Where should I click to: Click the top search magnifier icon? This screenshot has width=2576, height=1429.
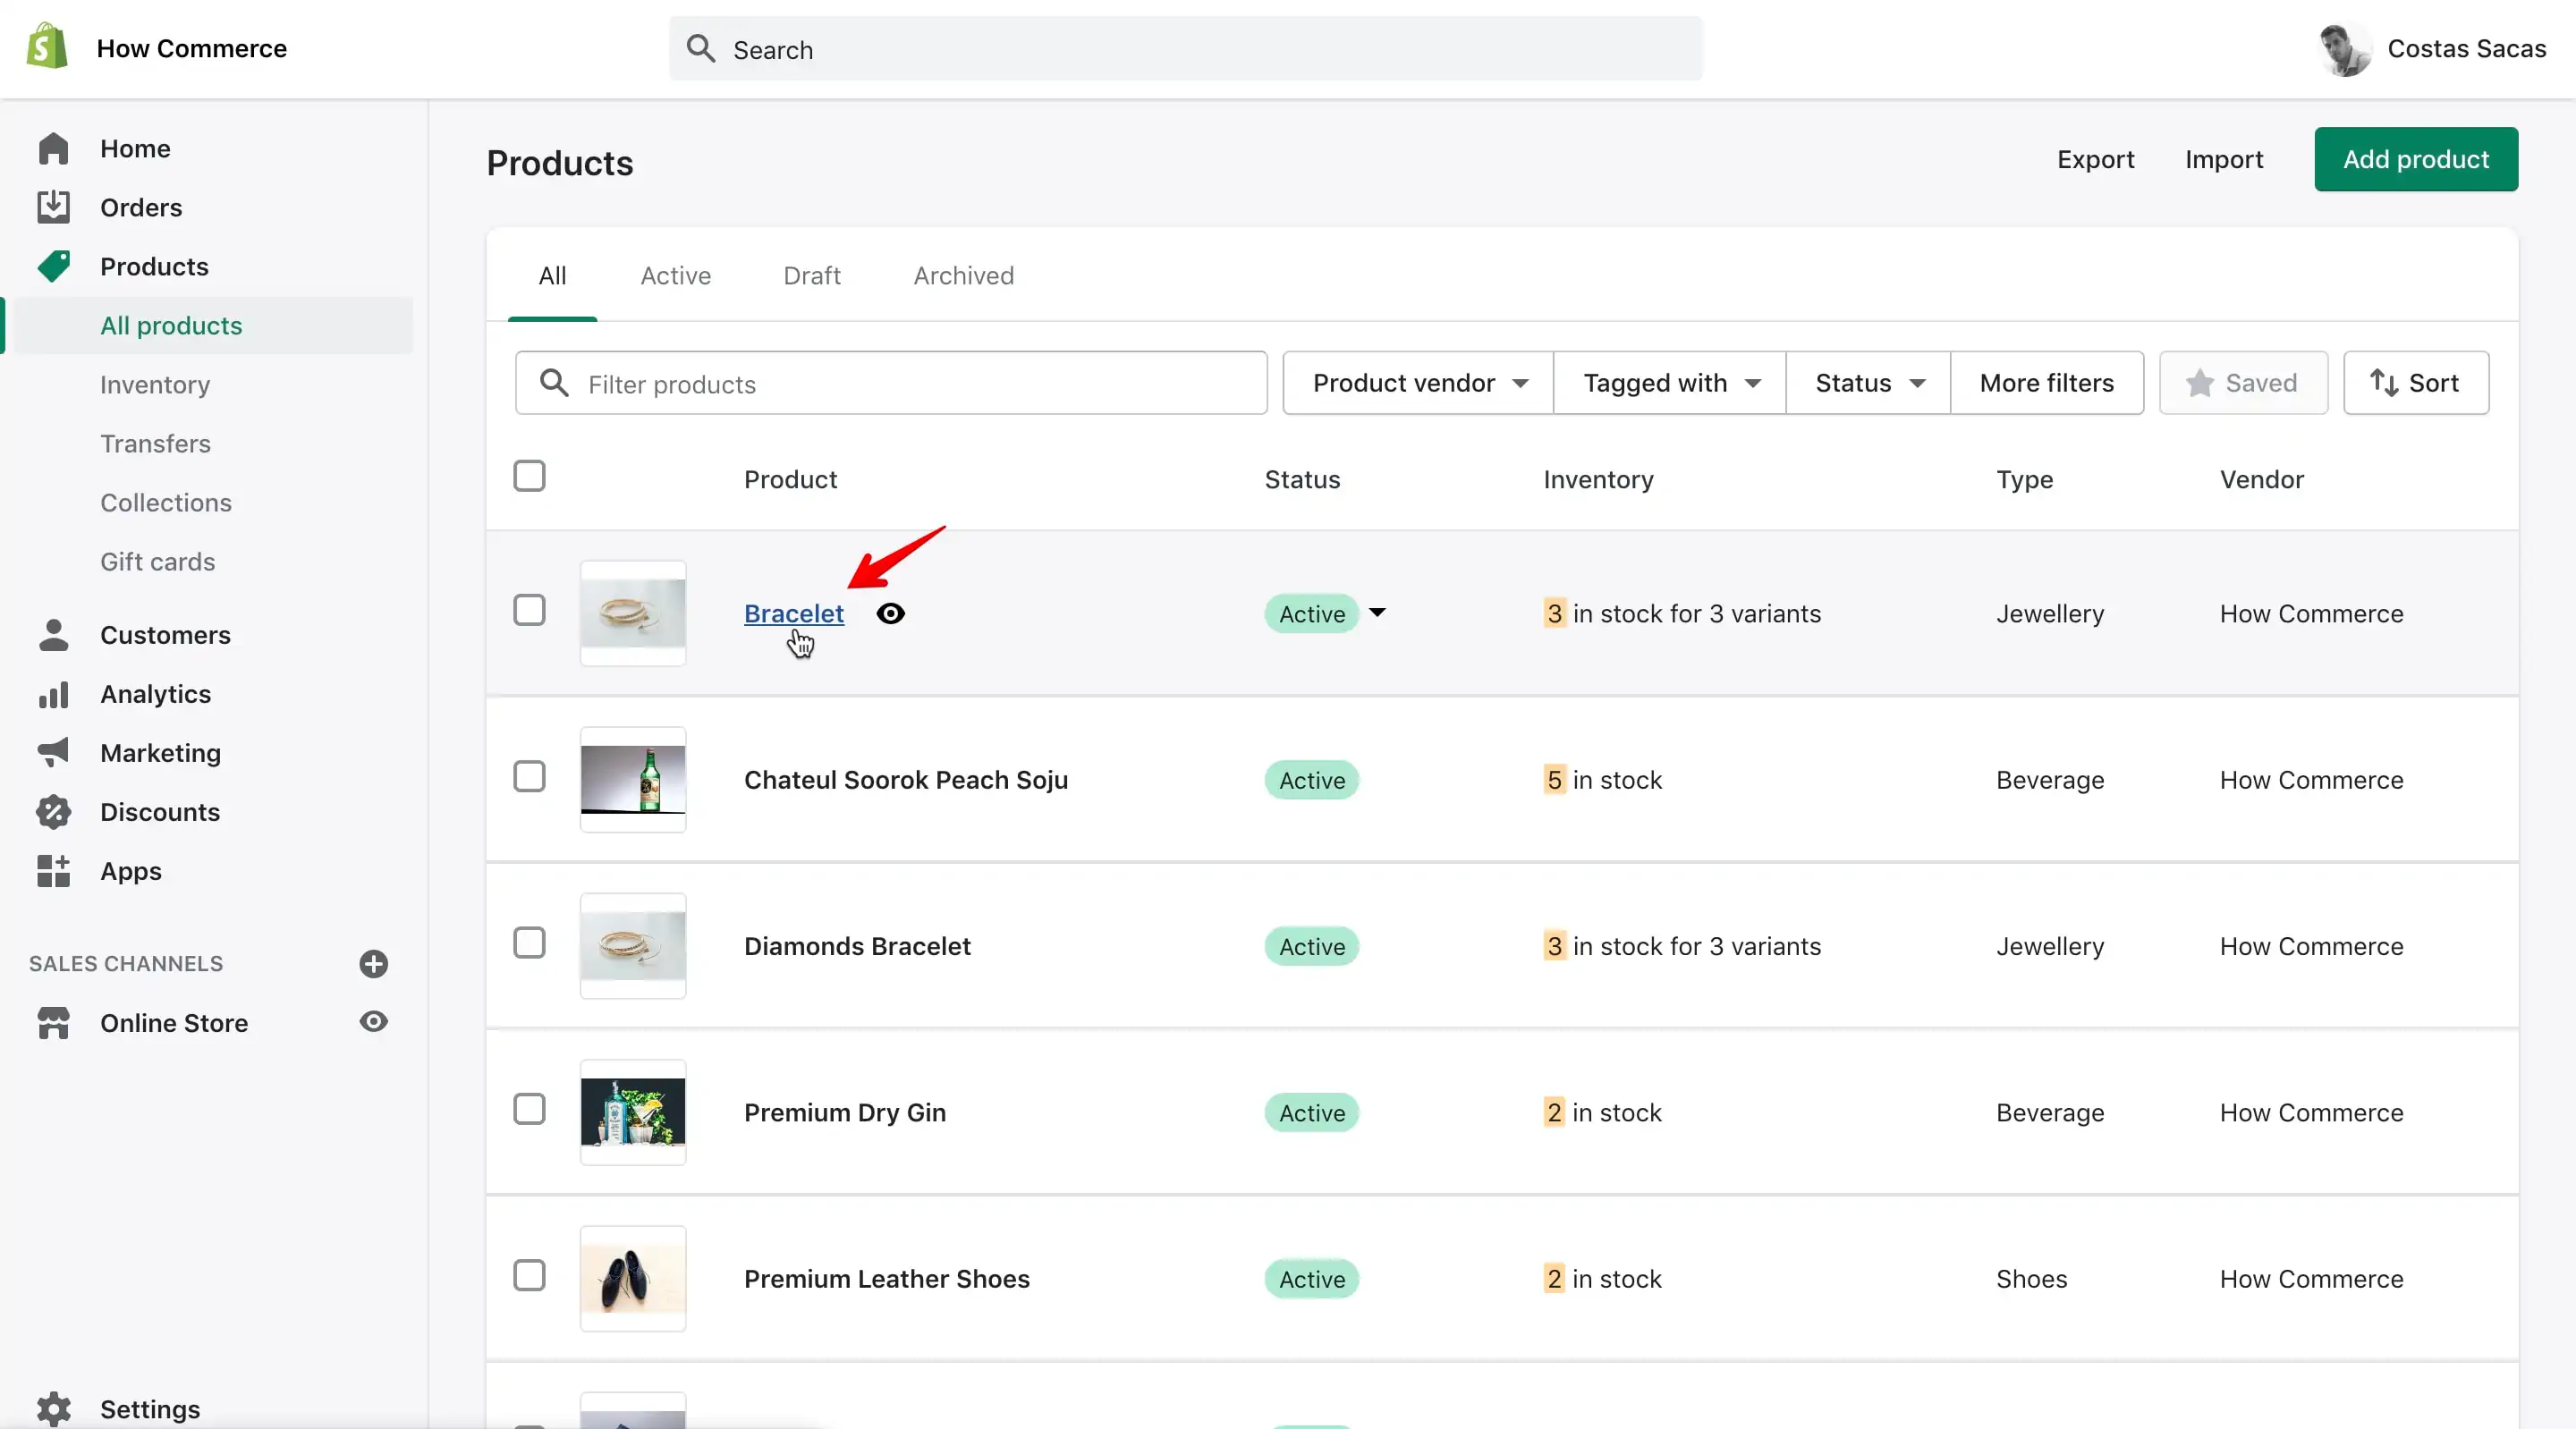(x=701, y=48)
